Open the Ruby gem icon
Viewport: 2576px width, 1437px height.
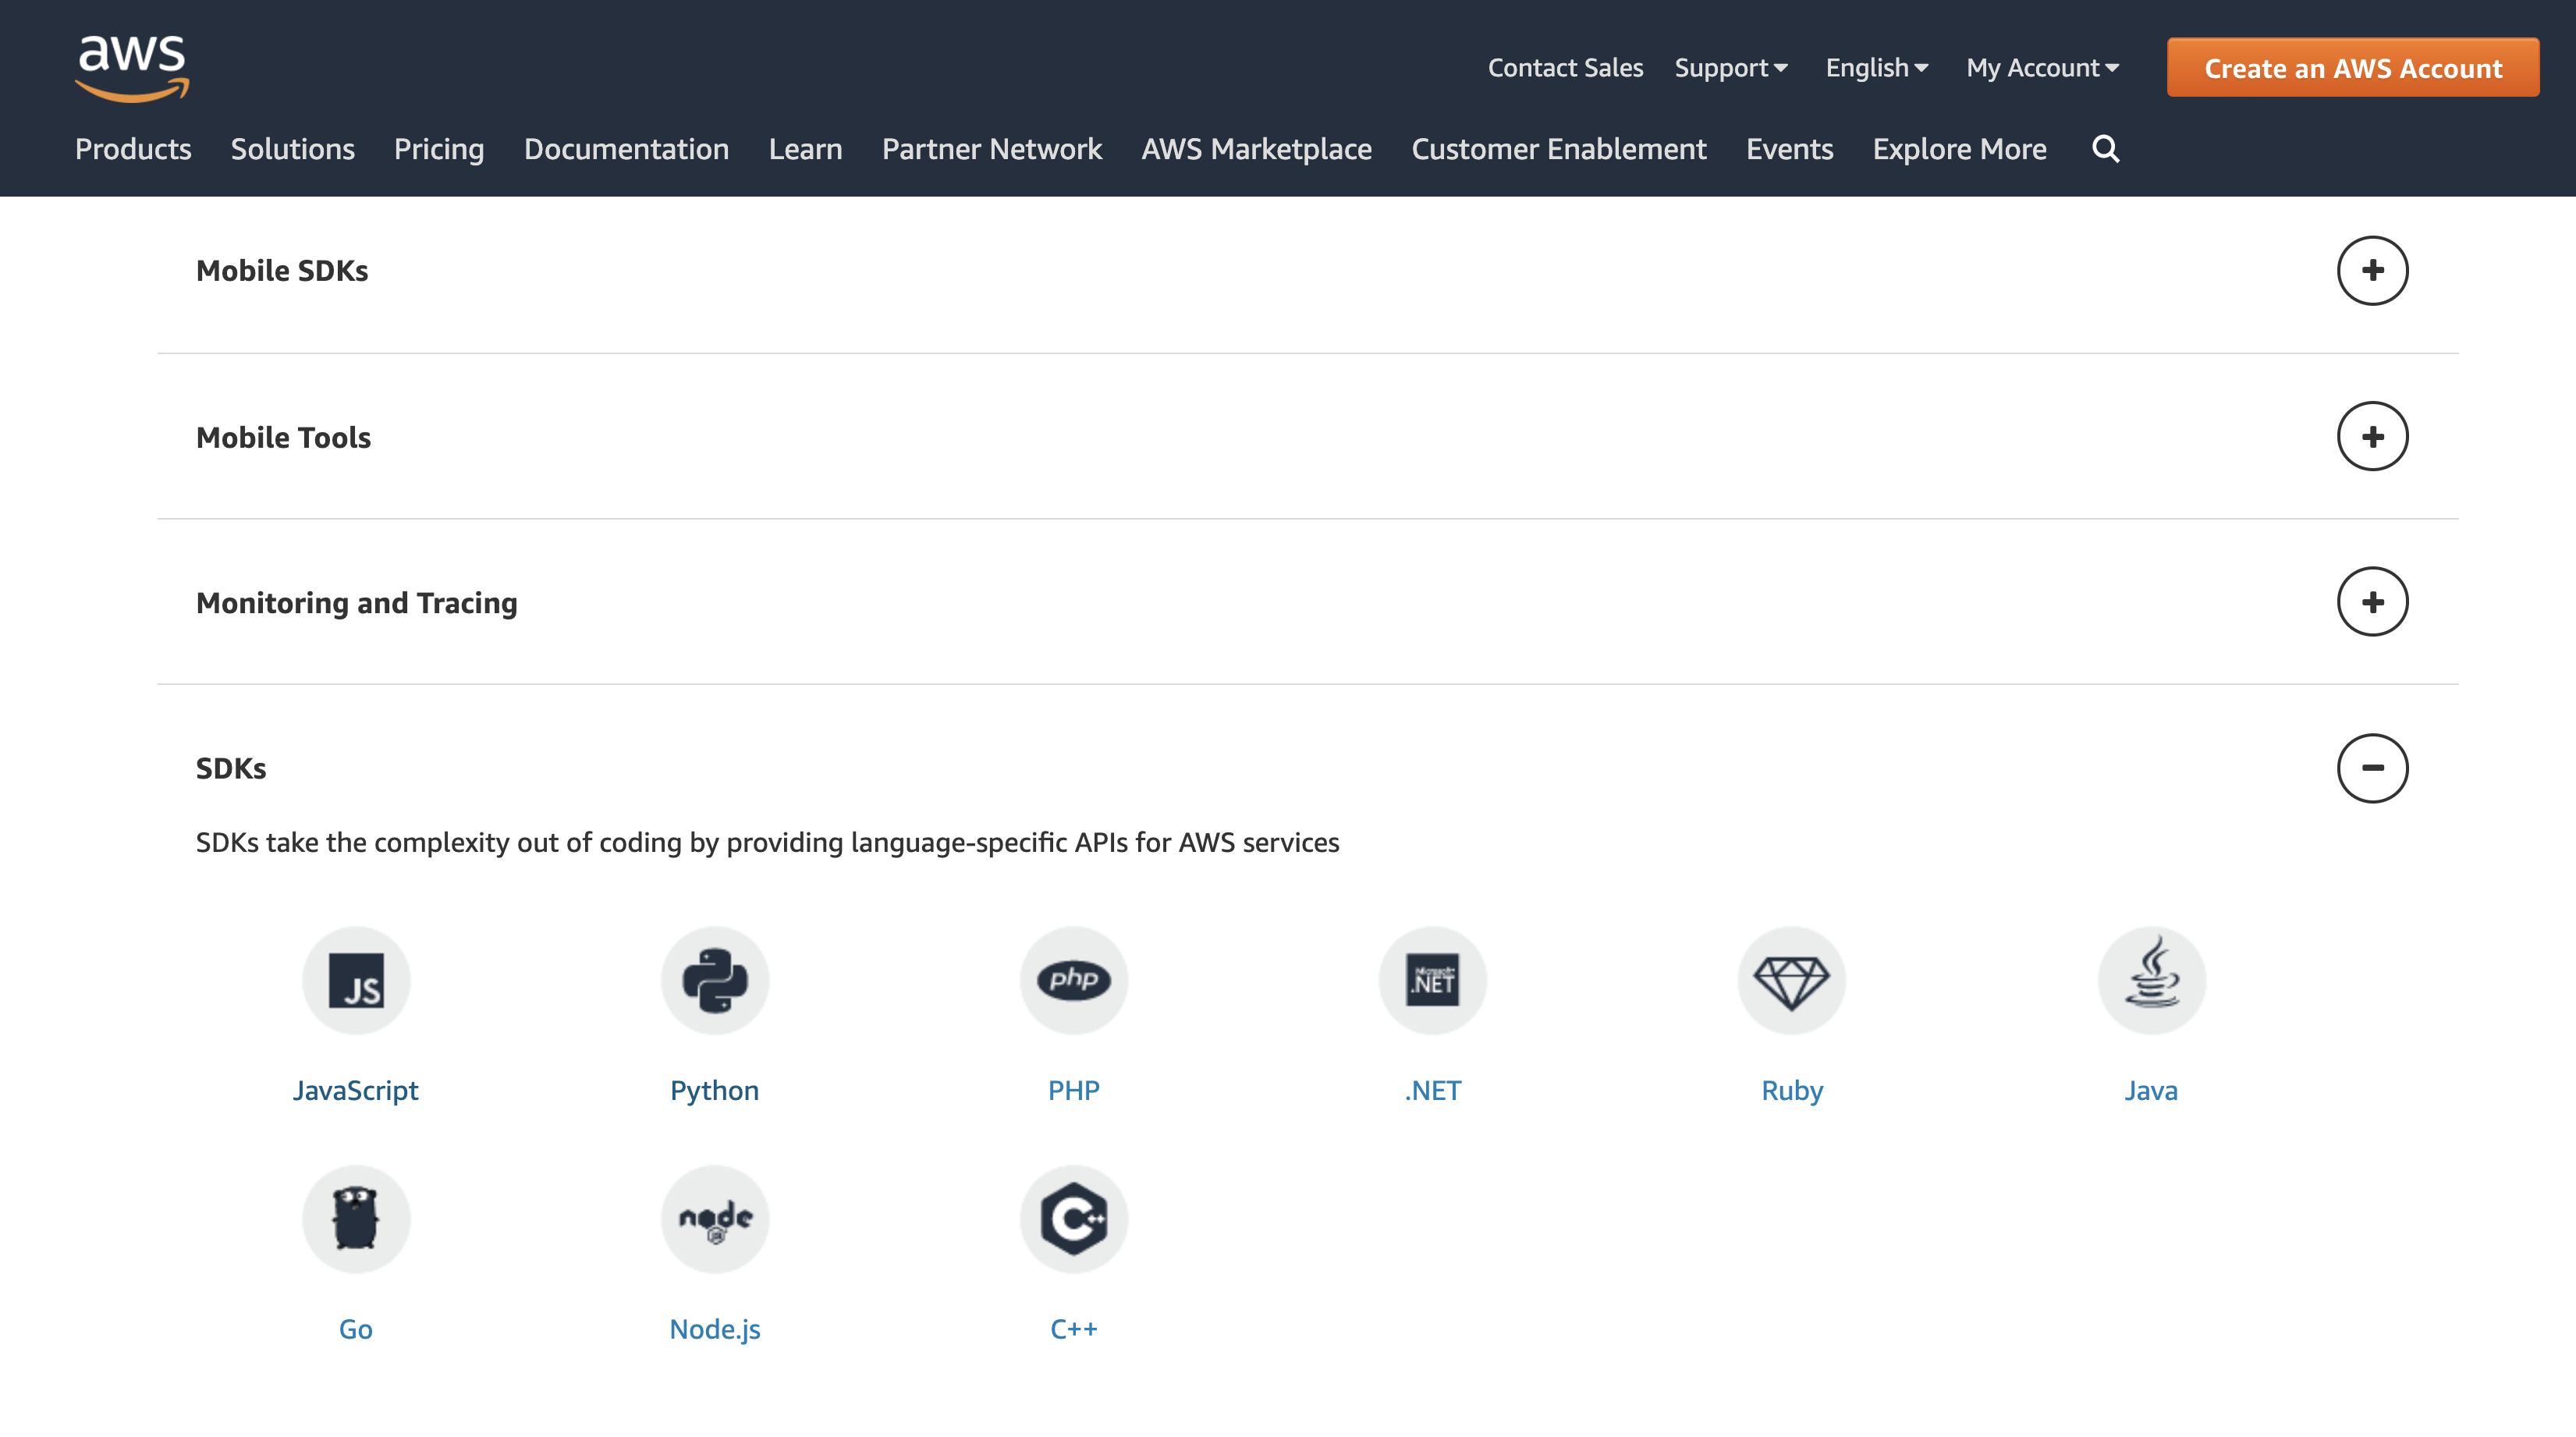[1792, 980]
